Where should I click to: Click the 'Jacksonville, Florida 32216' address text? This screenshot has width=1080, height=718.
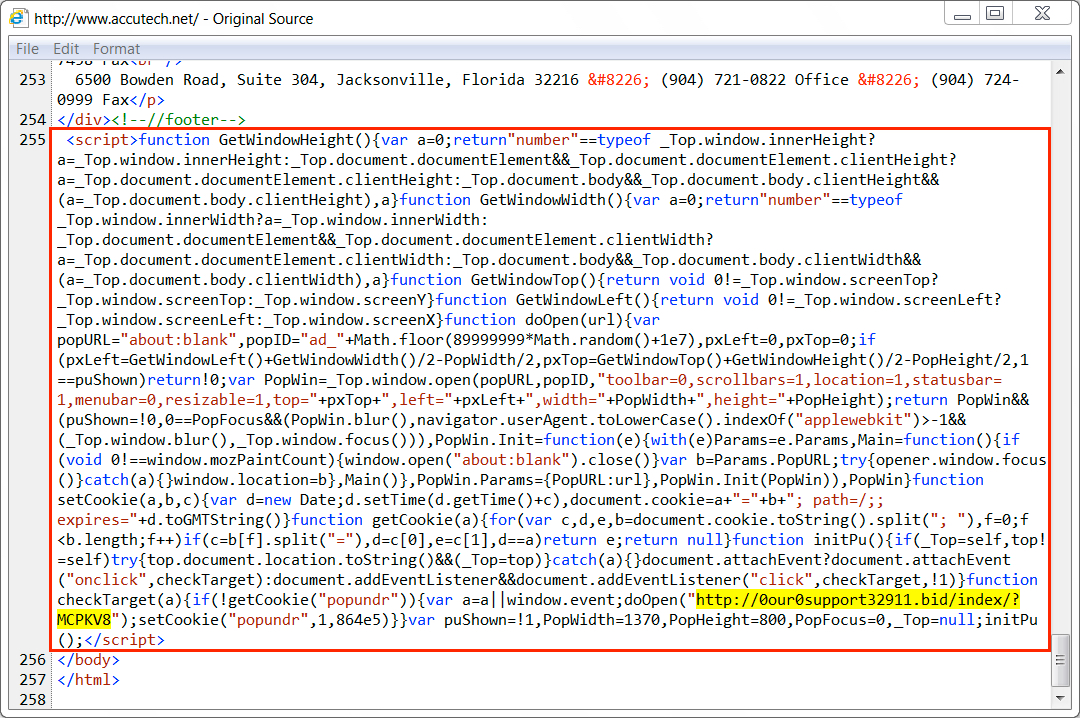pos(457,80)
